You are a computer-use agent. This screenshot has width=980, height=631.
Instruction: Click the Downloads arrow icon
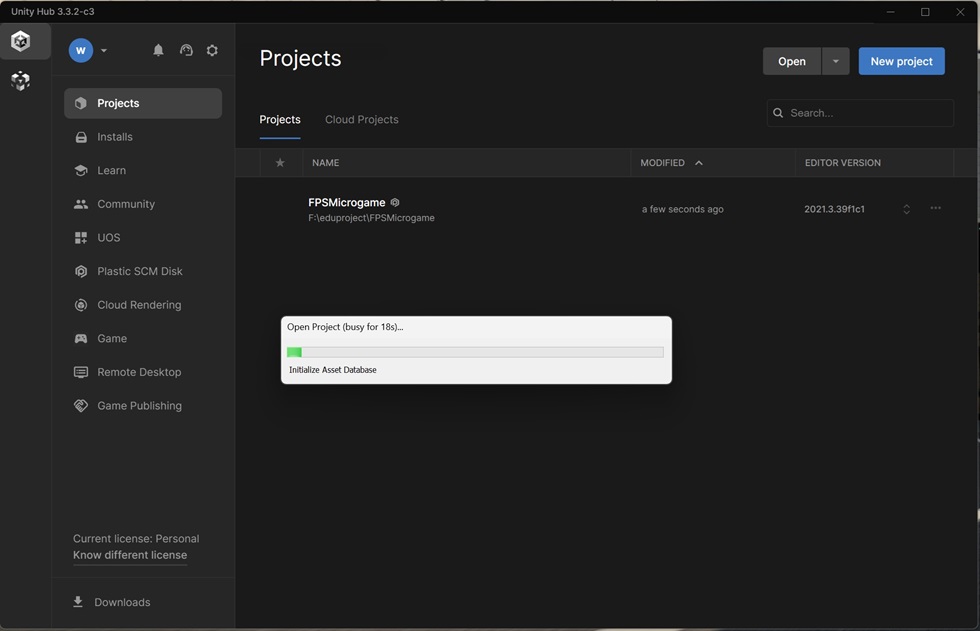pyautogui.click(x=78, y=602)
